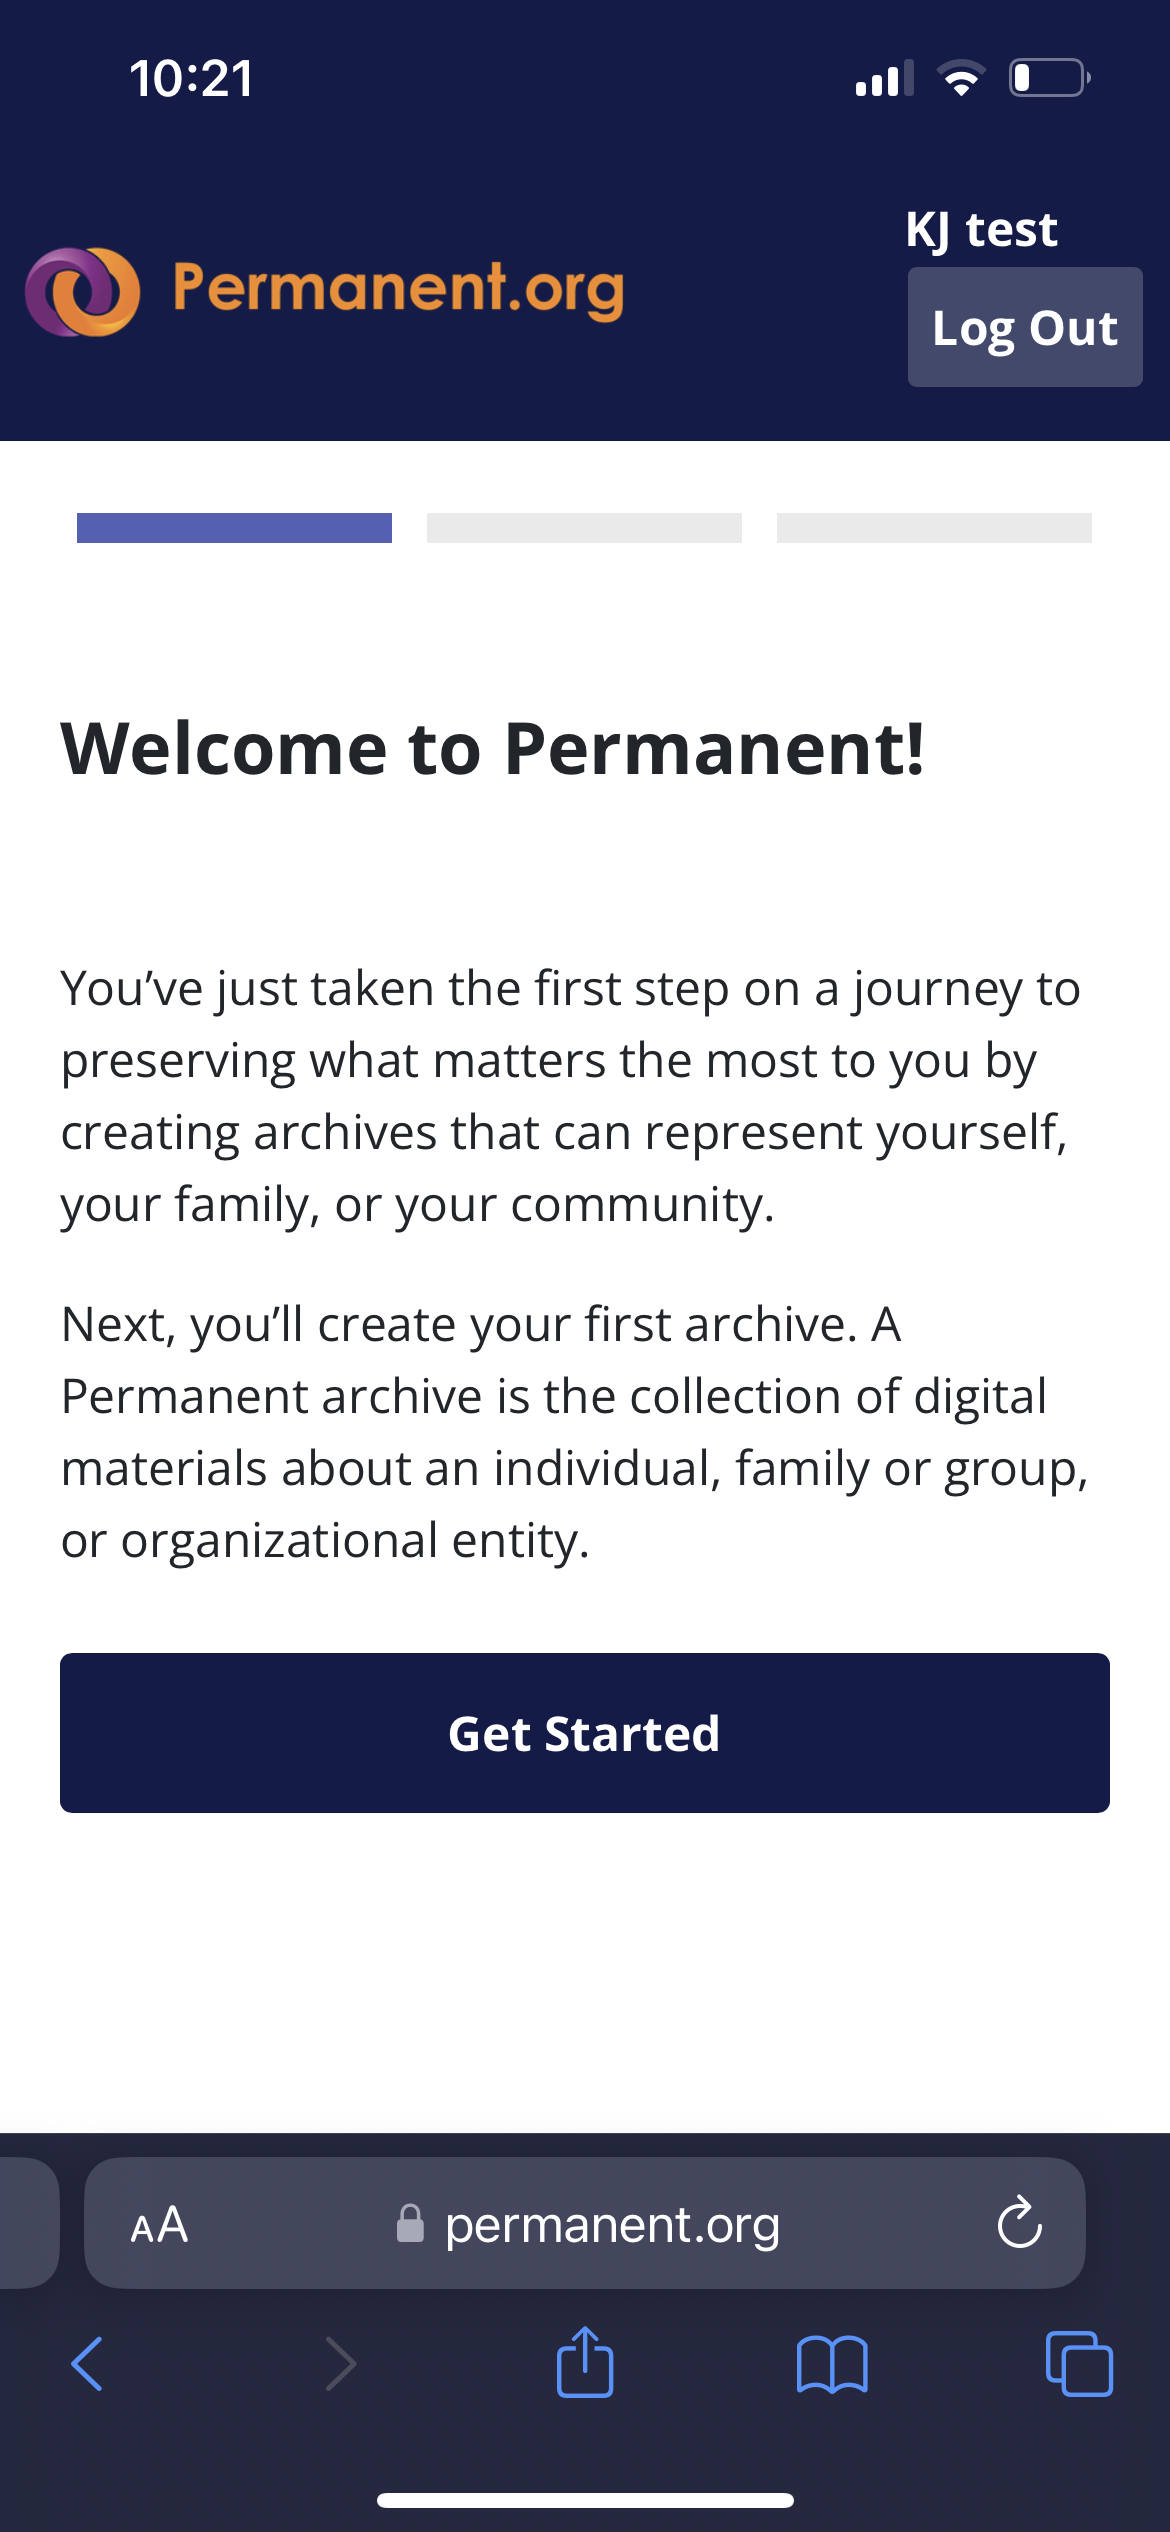
Task: Tap the Wi-Fi status icon
Action: pos(961,78)
